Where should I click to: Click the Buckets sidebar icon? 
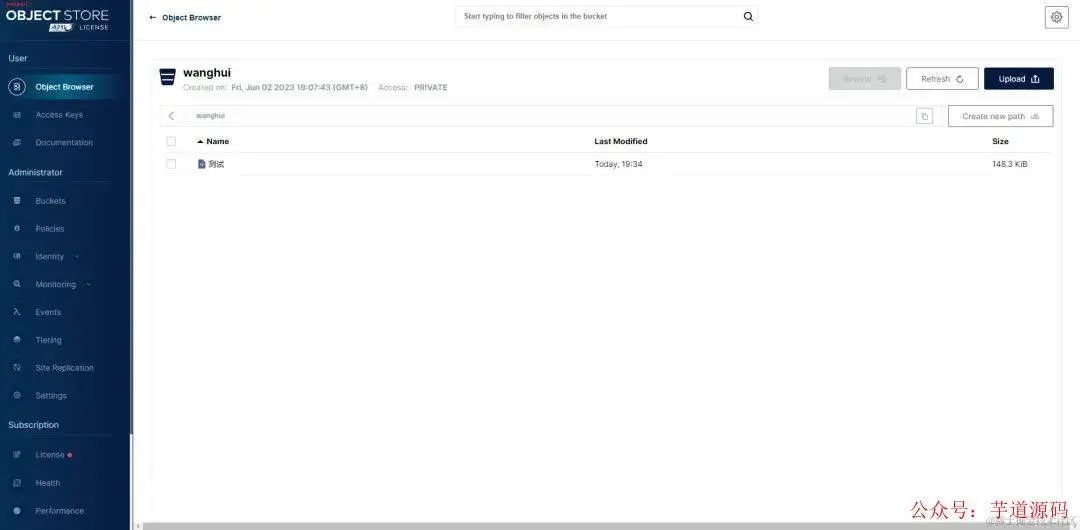point(17,201)
